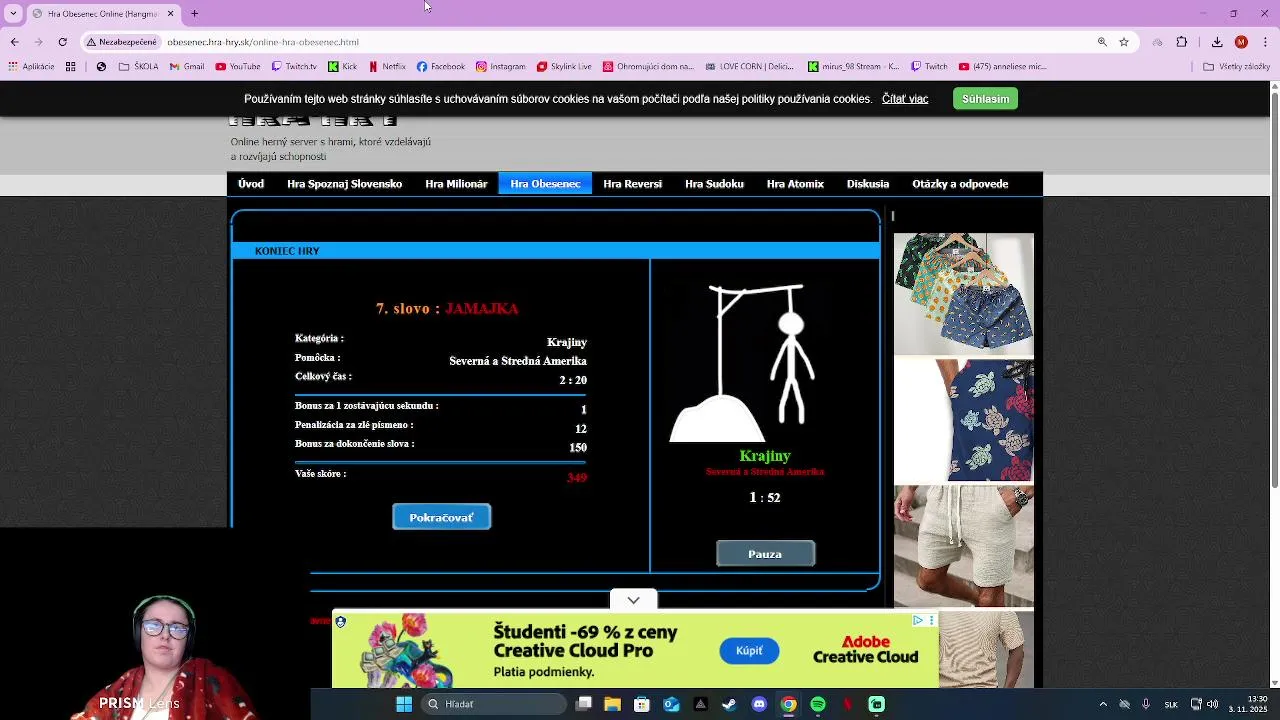Image resolution: width=1280 pixels, height=720 pixels.
Task: Open the YouTube bookmark
Action: [238, 67]
